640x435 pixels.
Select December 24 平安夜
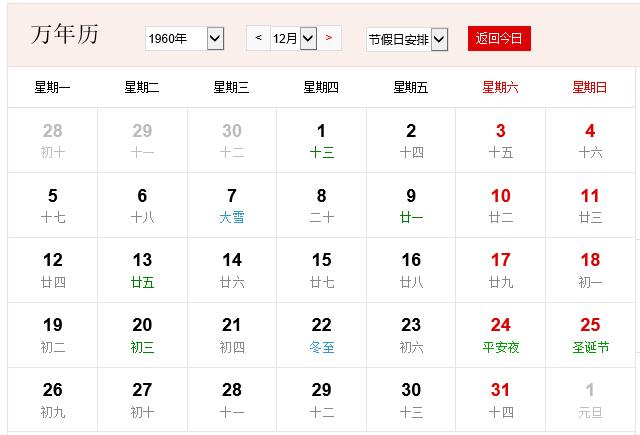pos(500,335)
